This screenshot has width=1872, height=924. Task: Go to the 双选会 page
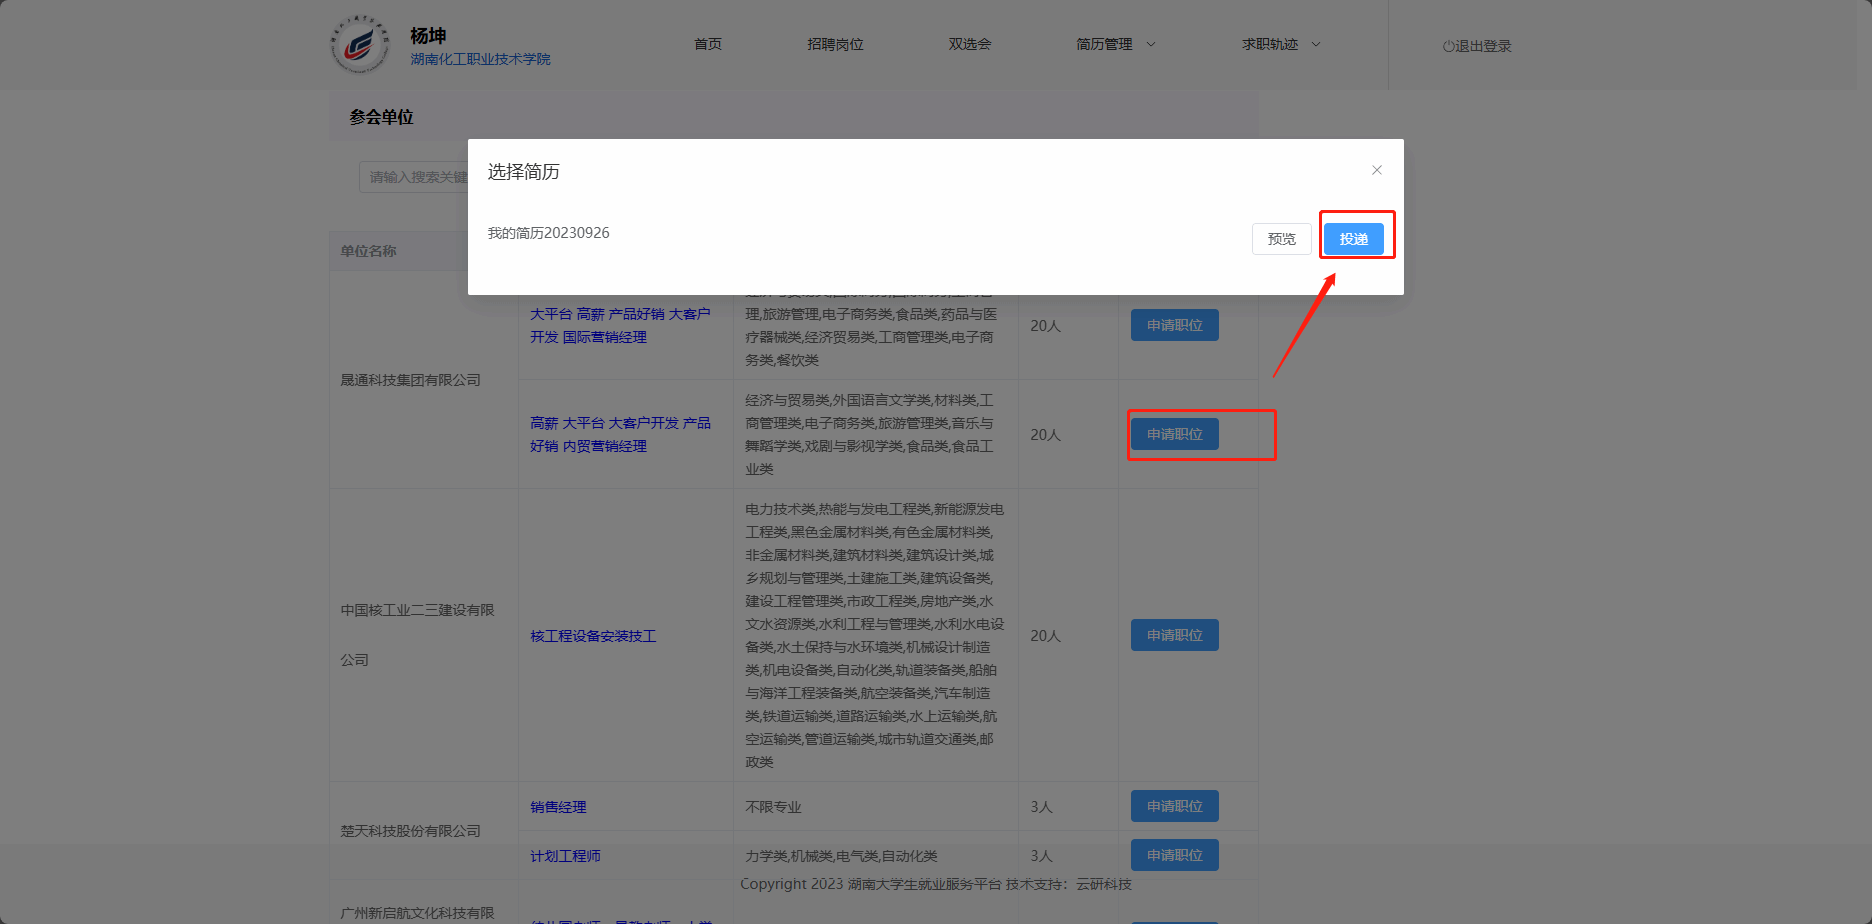coord(969,44)
